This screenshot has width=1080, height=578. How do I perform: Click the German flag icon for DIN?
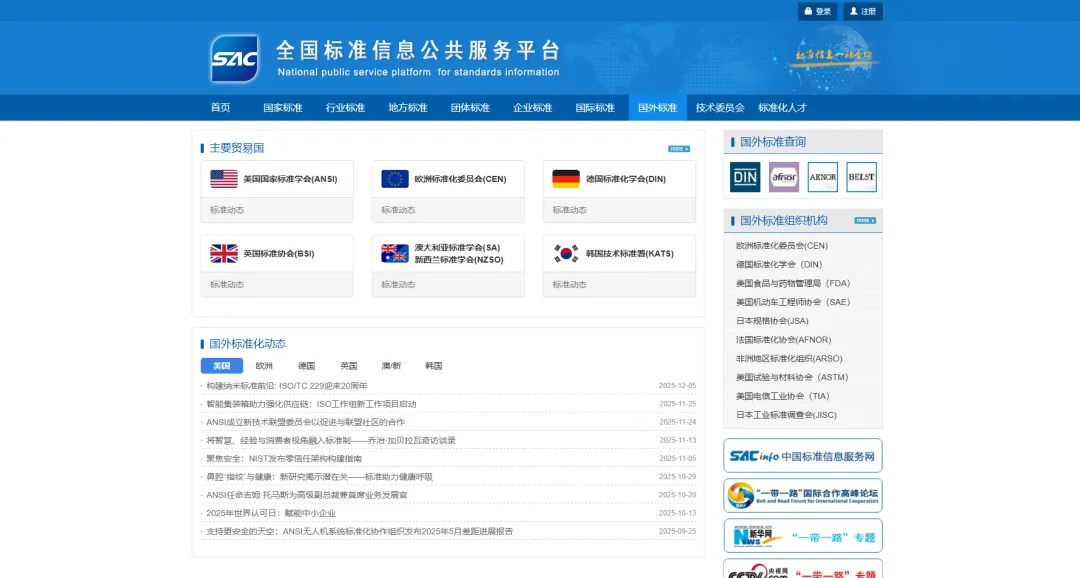point(566,179)
